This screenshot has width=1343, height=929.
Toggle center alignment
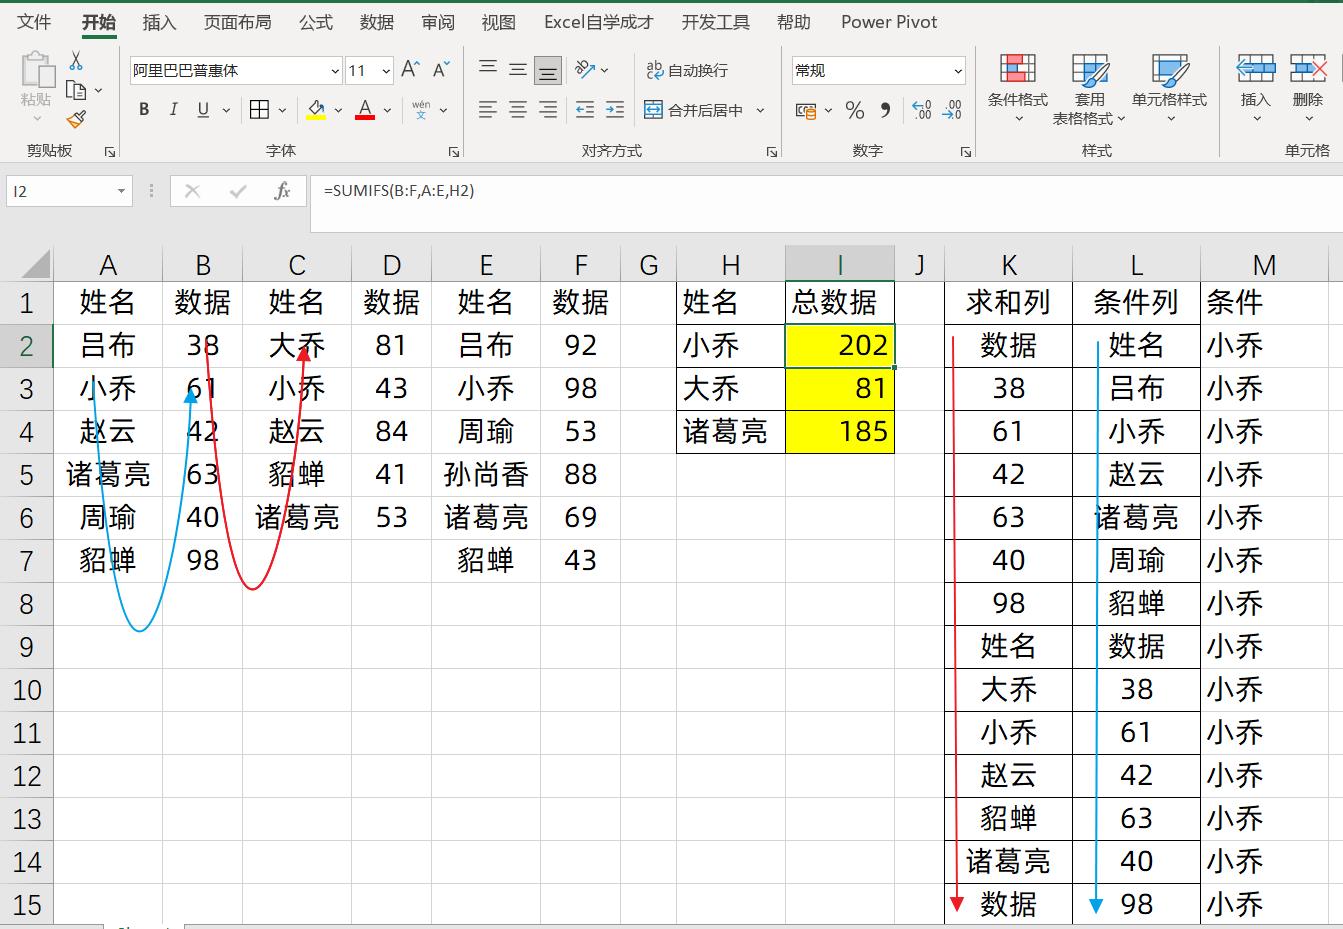click(x=517, y=110)
